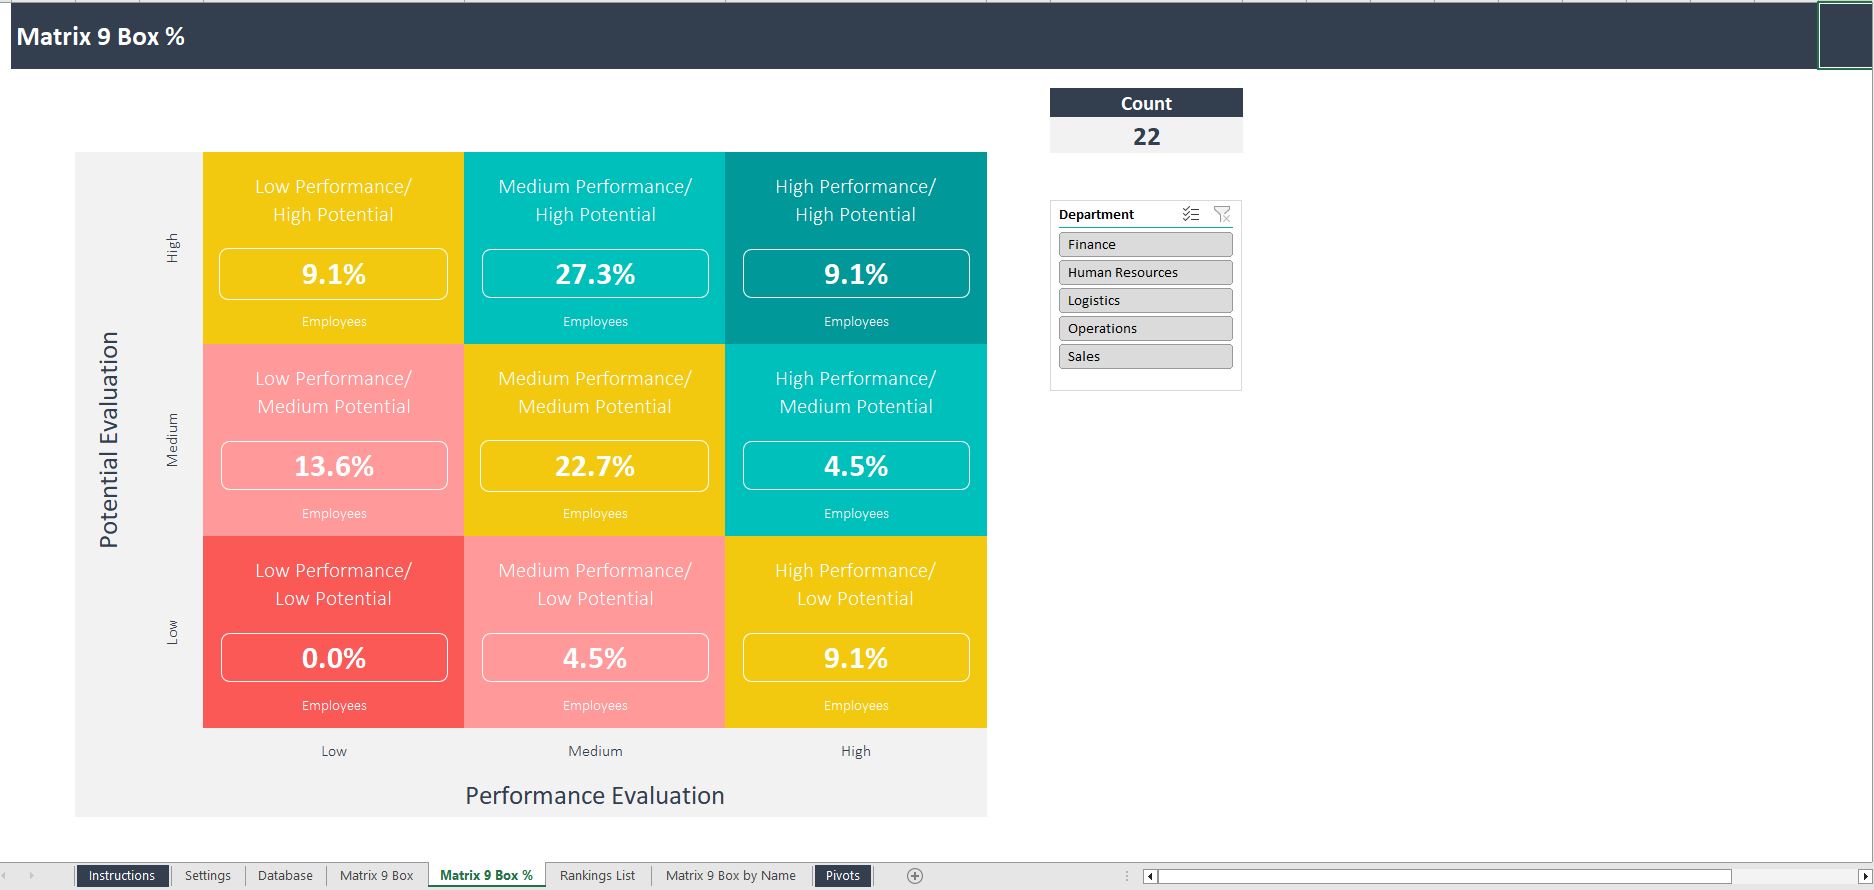Toggle the Logistics slicer item
This screenshot has width=1874, height=890.
[x=1145, y=300]
